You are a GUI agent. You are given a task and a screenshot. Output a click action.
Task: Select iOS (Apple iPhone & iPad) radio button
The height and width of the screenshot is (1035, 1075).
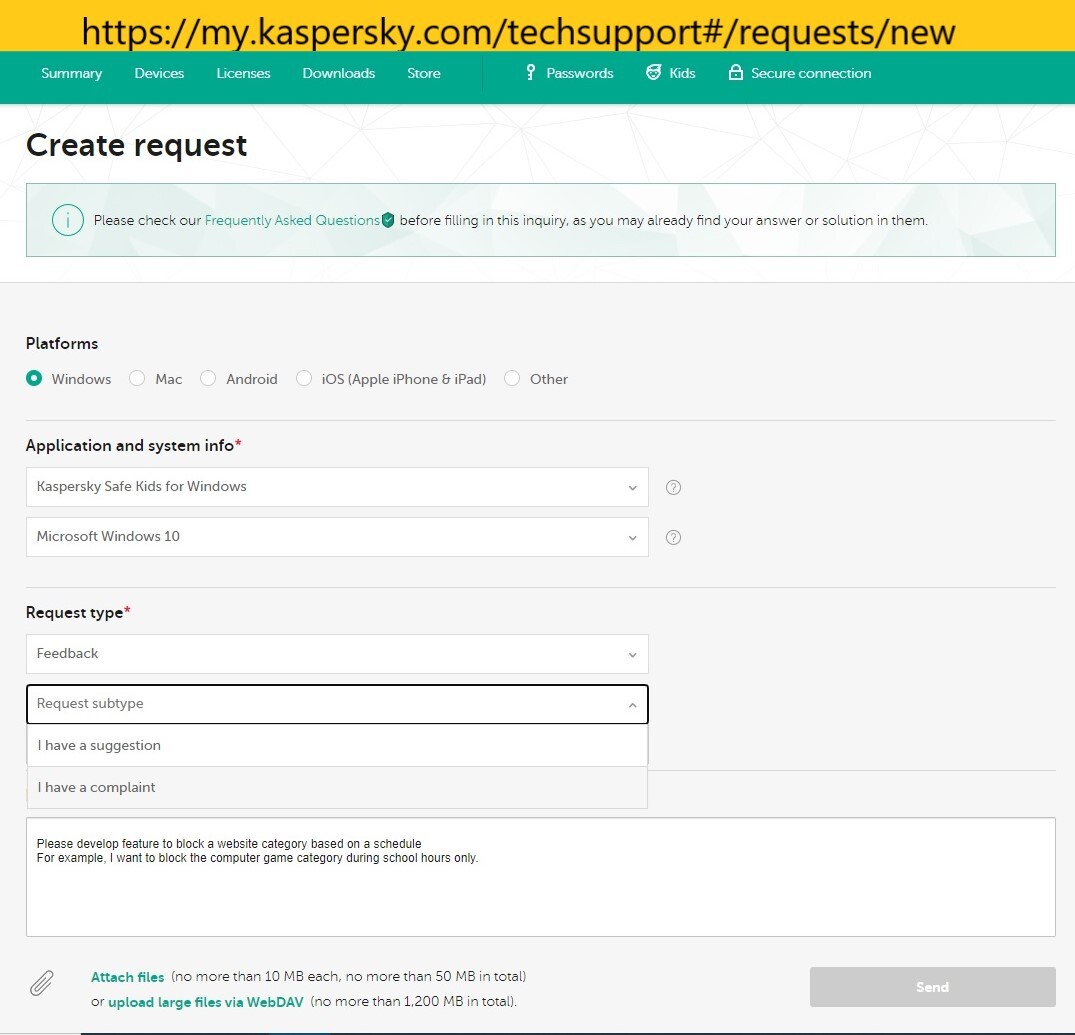(304, 378)
